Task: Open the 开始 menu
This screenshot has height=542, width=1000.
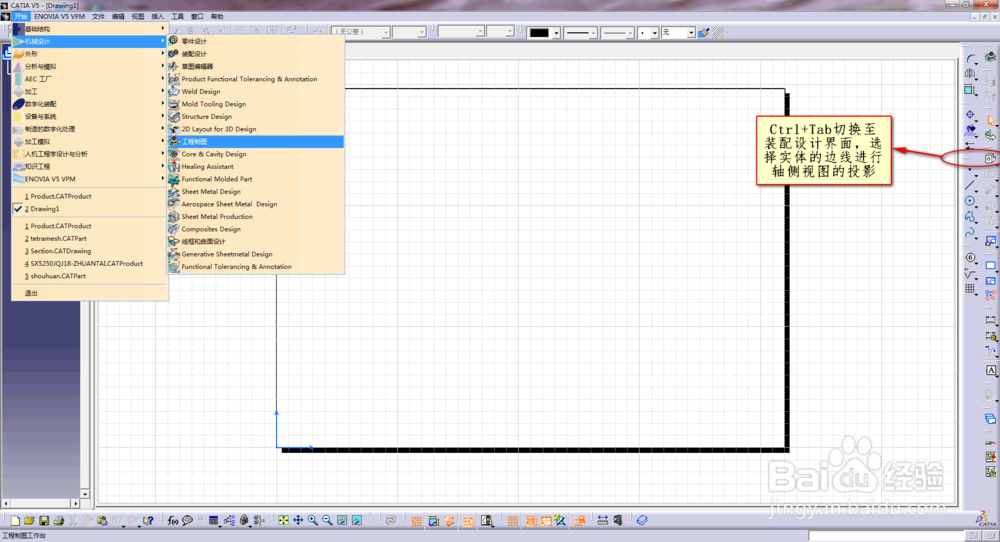Action: [x=22, y=16]
